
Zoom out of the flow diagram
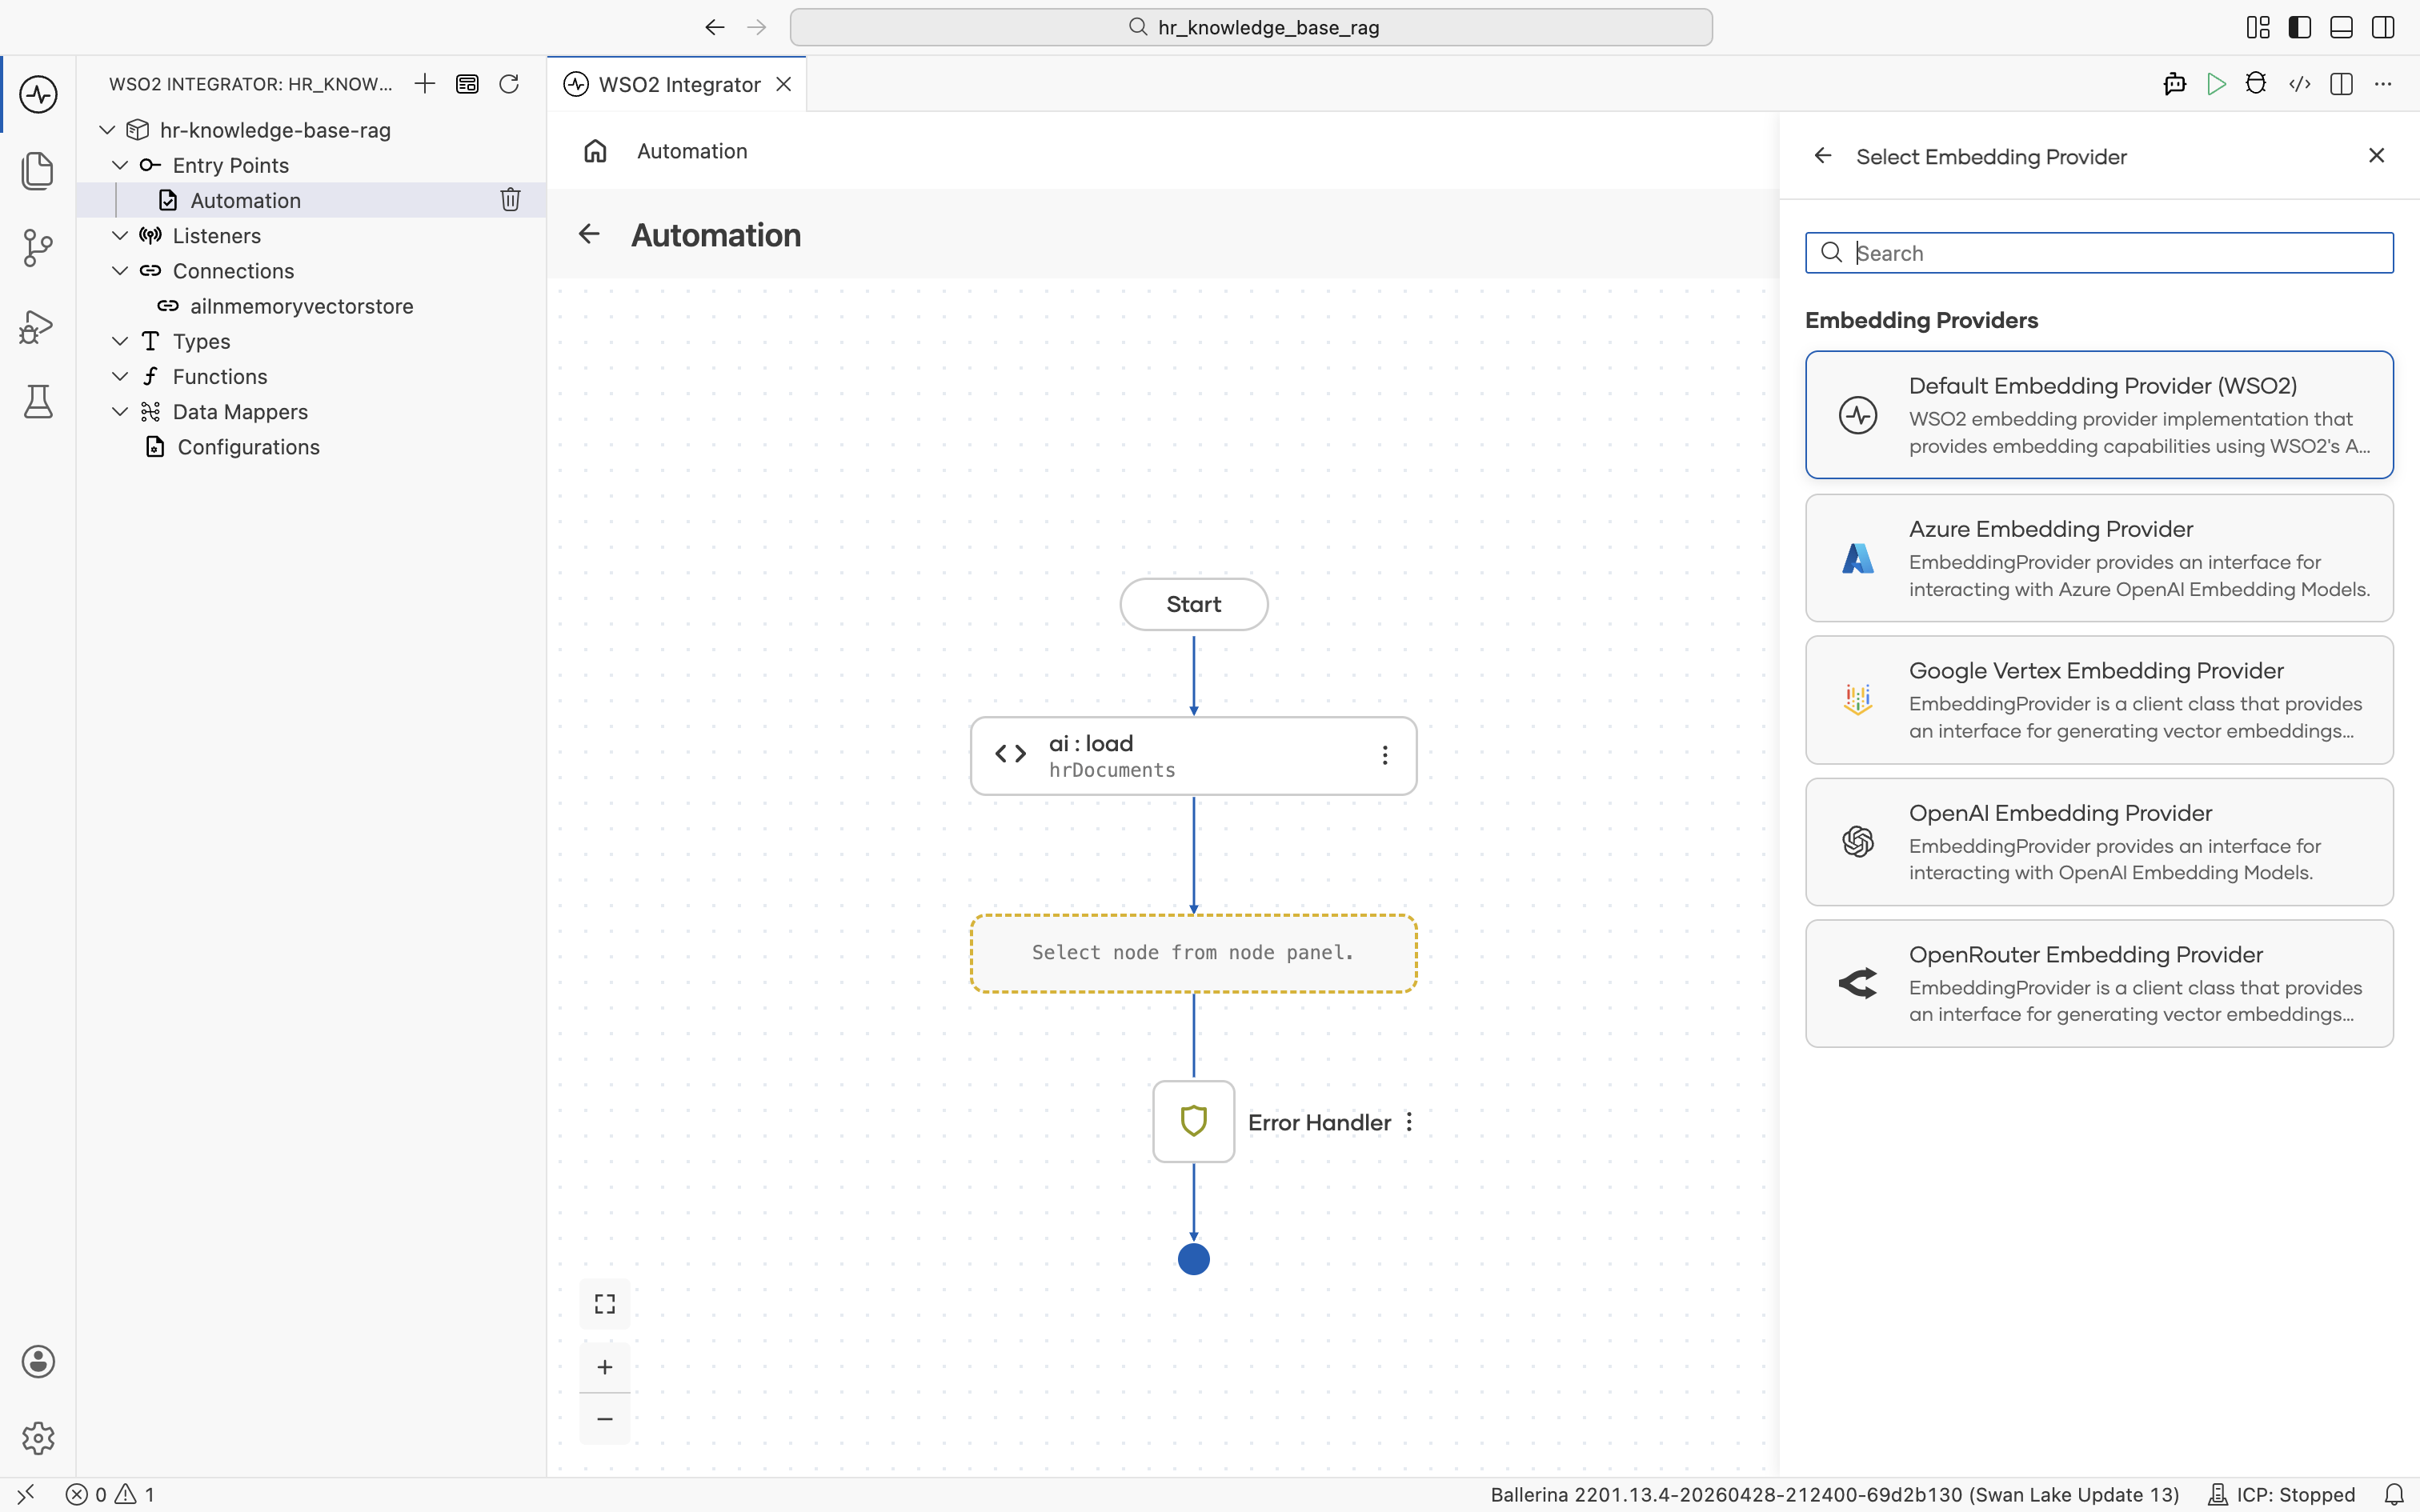coord(605,1419)
